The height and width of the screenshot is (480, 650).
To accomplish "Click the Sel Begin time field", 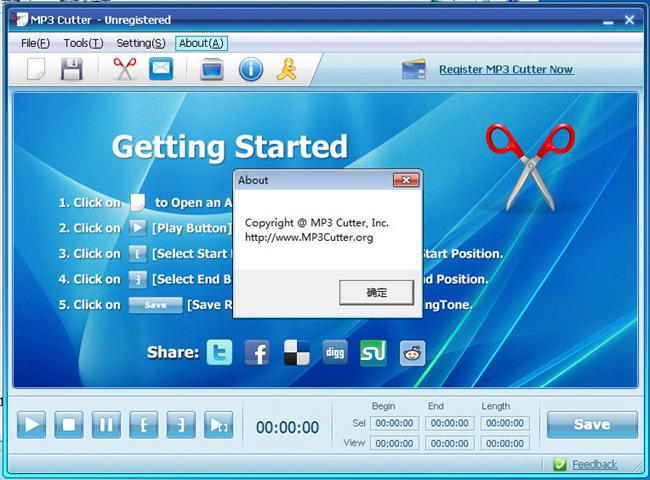I will pyautogui.click(x=394, y=423).
